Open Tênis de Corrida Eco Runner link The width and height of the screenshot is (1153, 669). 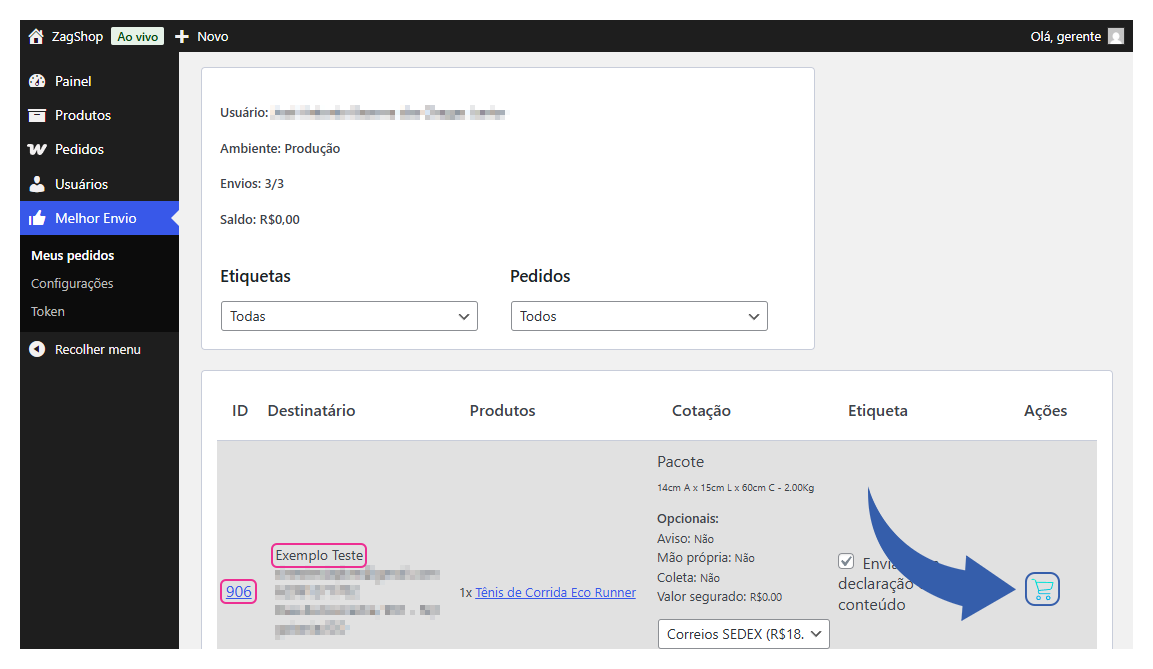[x=555, y=593]
